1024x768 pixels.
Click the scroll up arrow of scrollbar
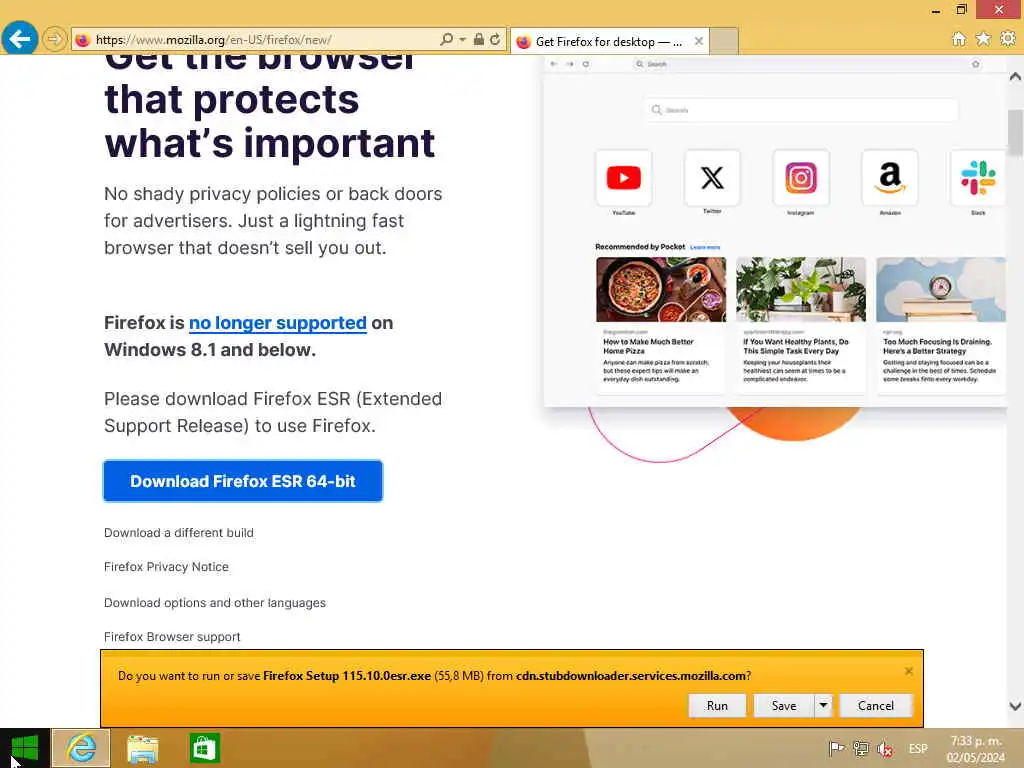pyautogui.click(x=1015, y=76)
